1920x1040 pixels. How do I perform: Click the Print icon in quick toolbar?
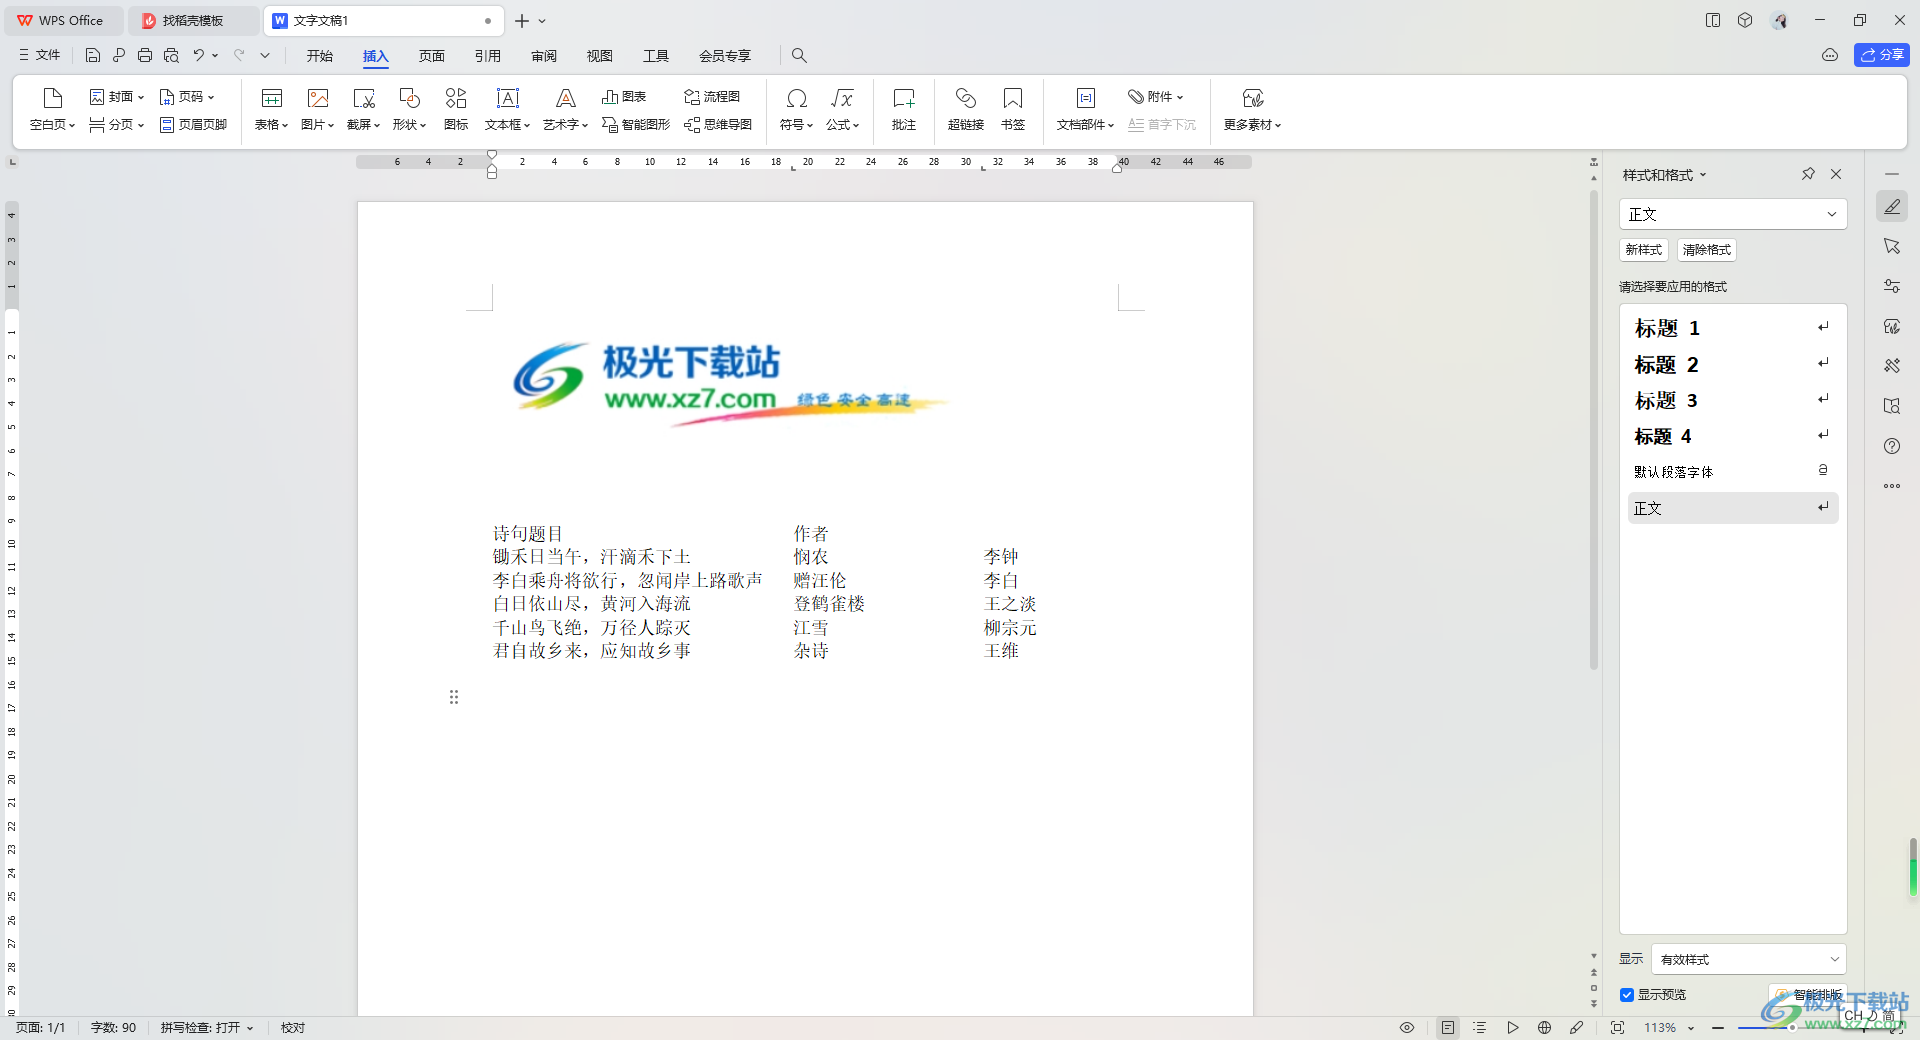pos(145,56)
